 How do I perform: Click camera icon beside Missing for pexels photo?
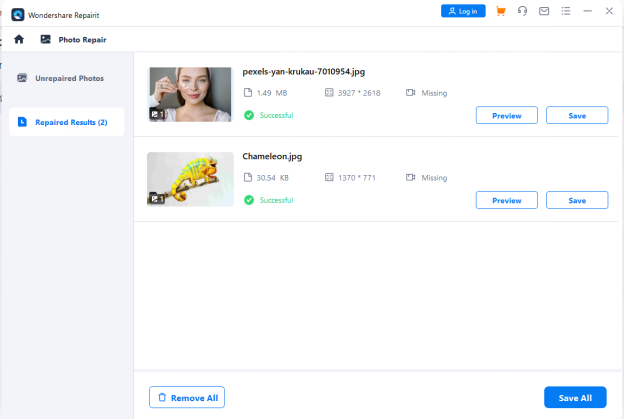pyautogui.click(x=410, y=93)
